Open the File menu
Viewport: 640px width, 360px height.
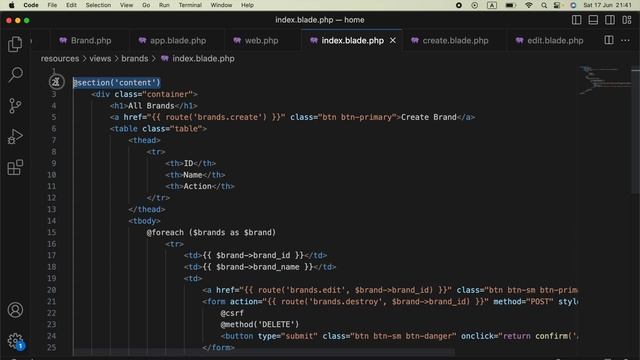(x=52, y=5)
